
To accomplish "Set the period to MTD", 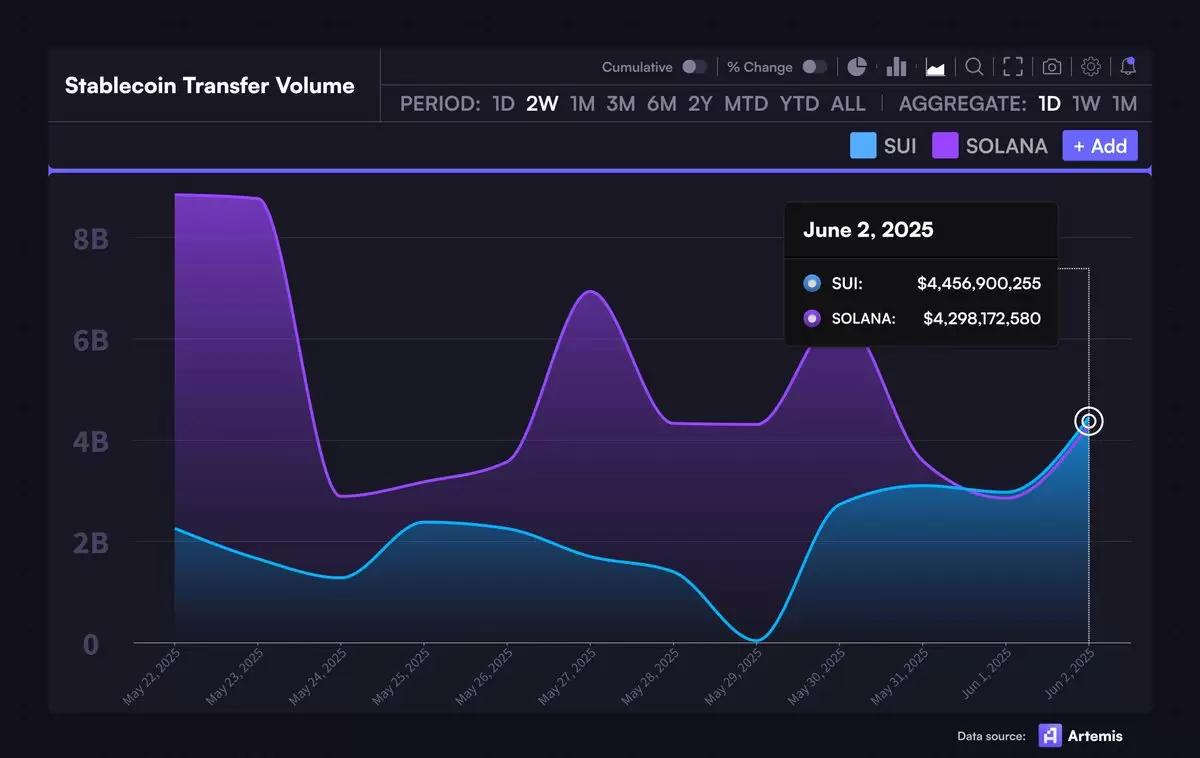I will tap(747, 104).
